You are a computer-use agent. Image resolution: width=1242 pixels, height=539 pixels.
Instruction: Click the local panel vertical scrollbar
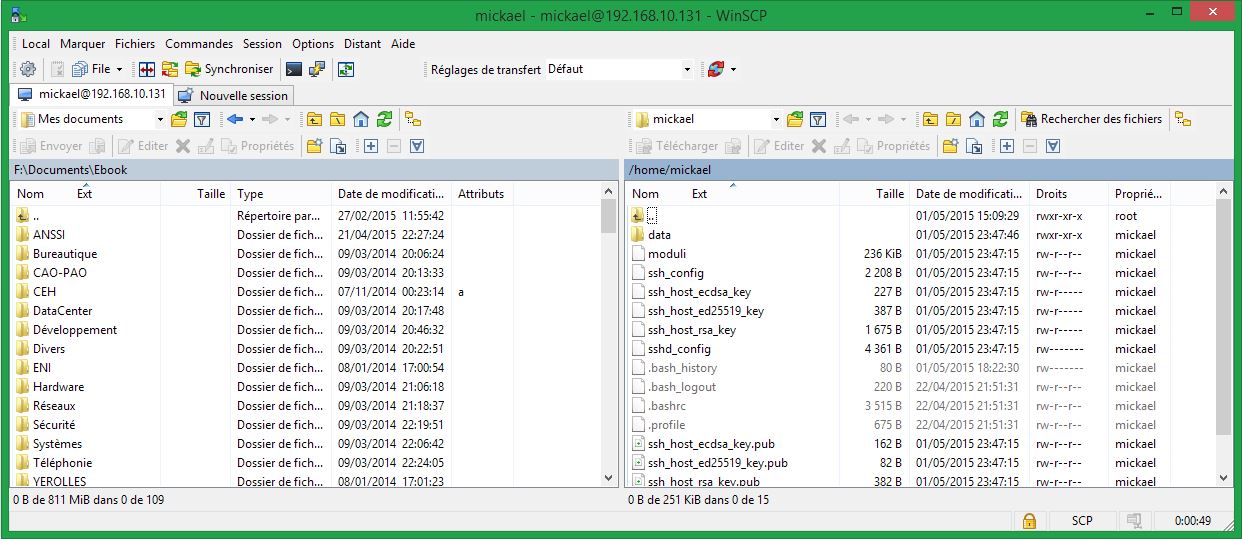[x=609, y=336]
